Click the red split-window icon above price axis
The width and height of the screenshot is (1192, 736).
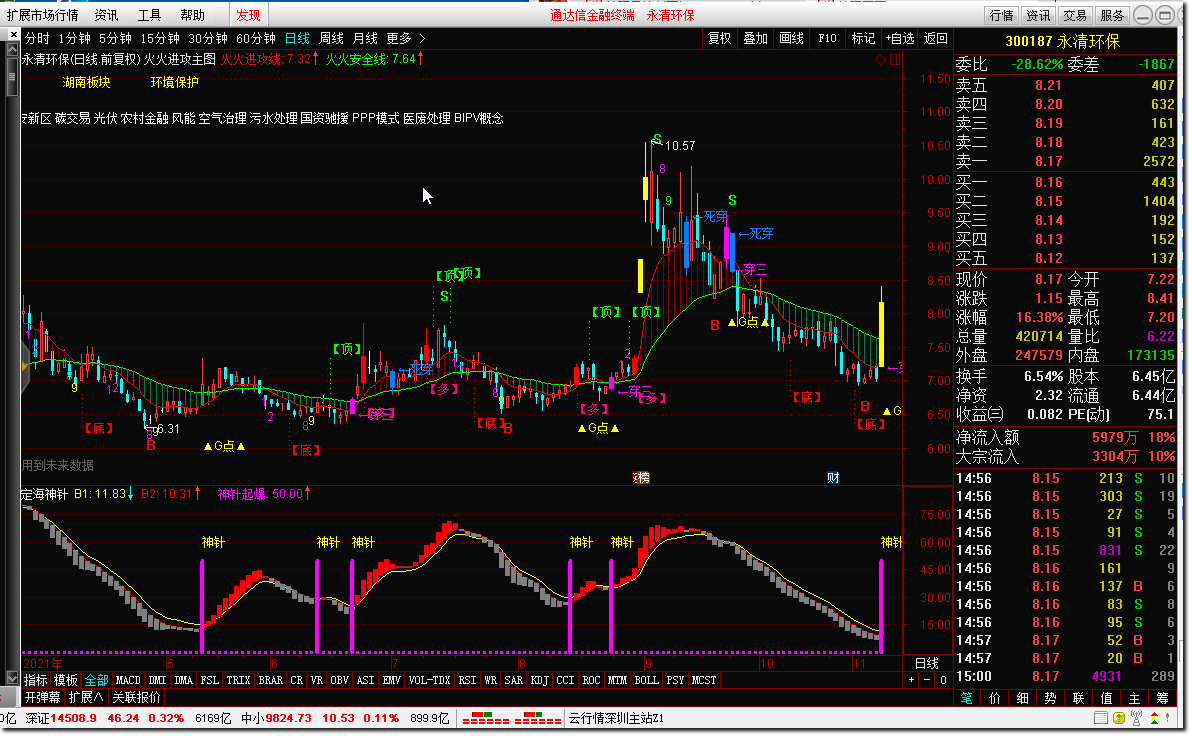point(895,59)
